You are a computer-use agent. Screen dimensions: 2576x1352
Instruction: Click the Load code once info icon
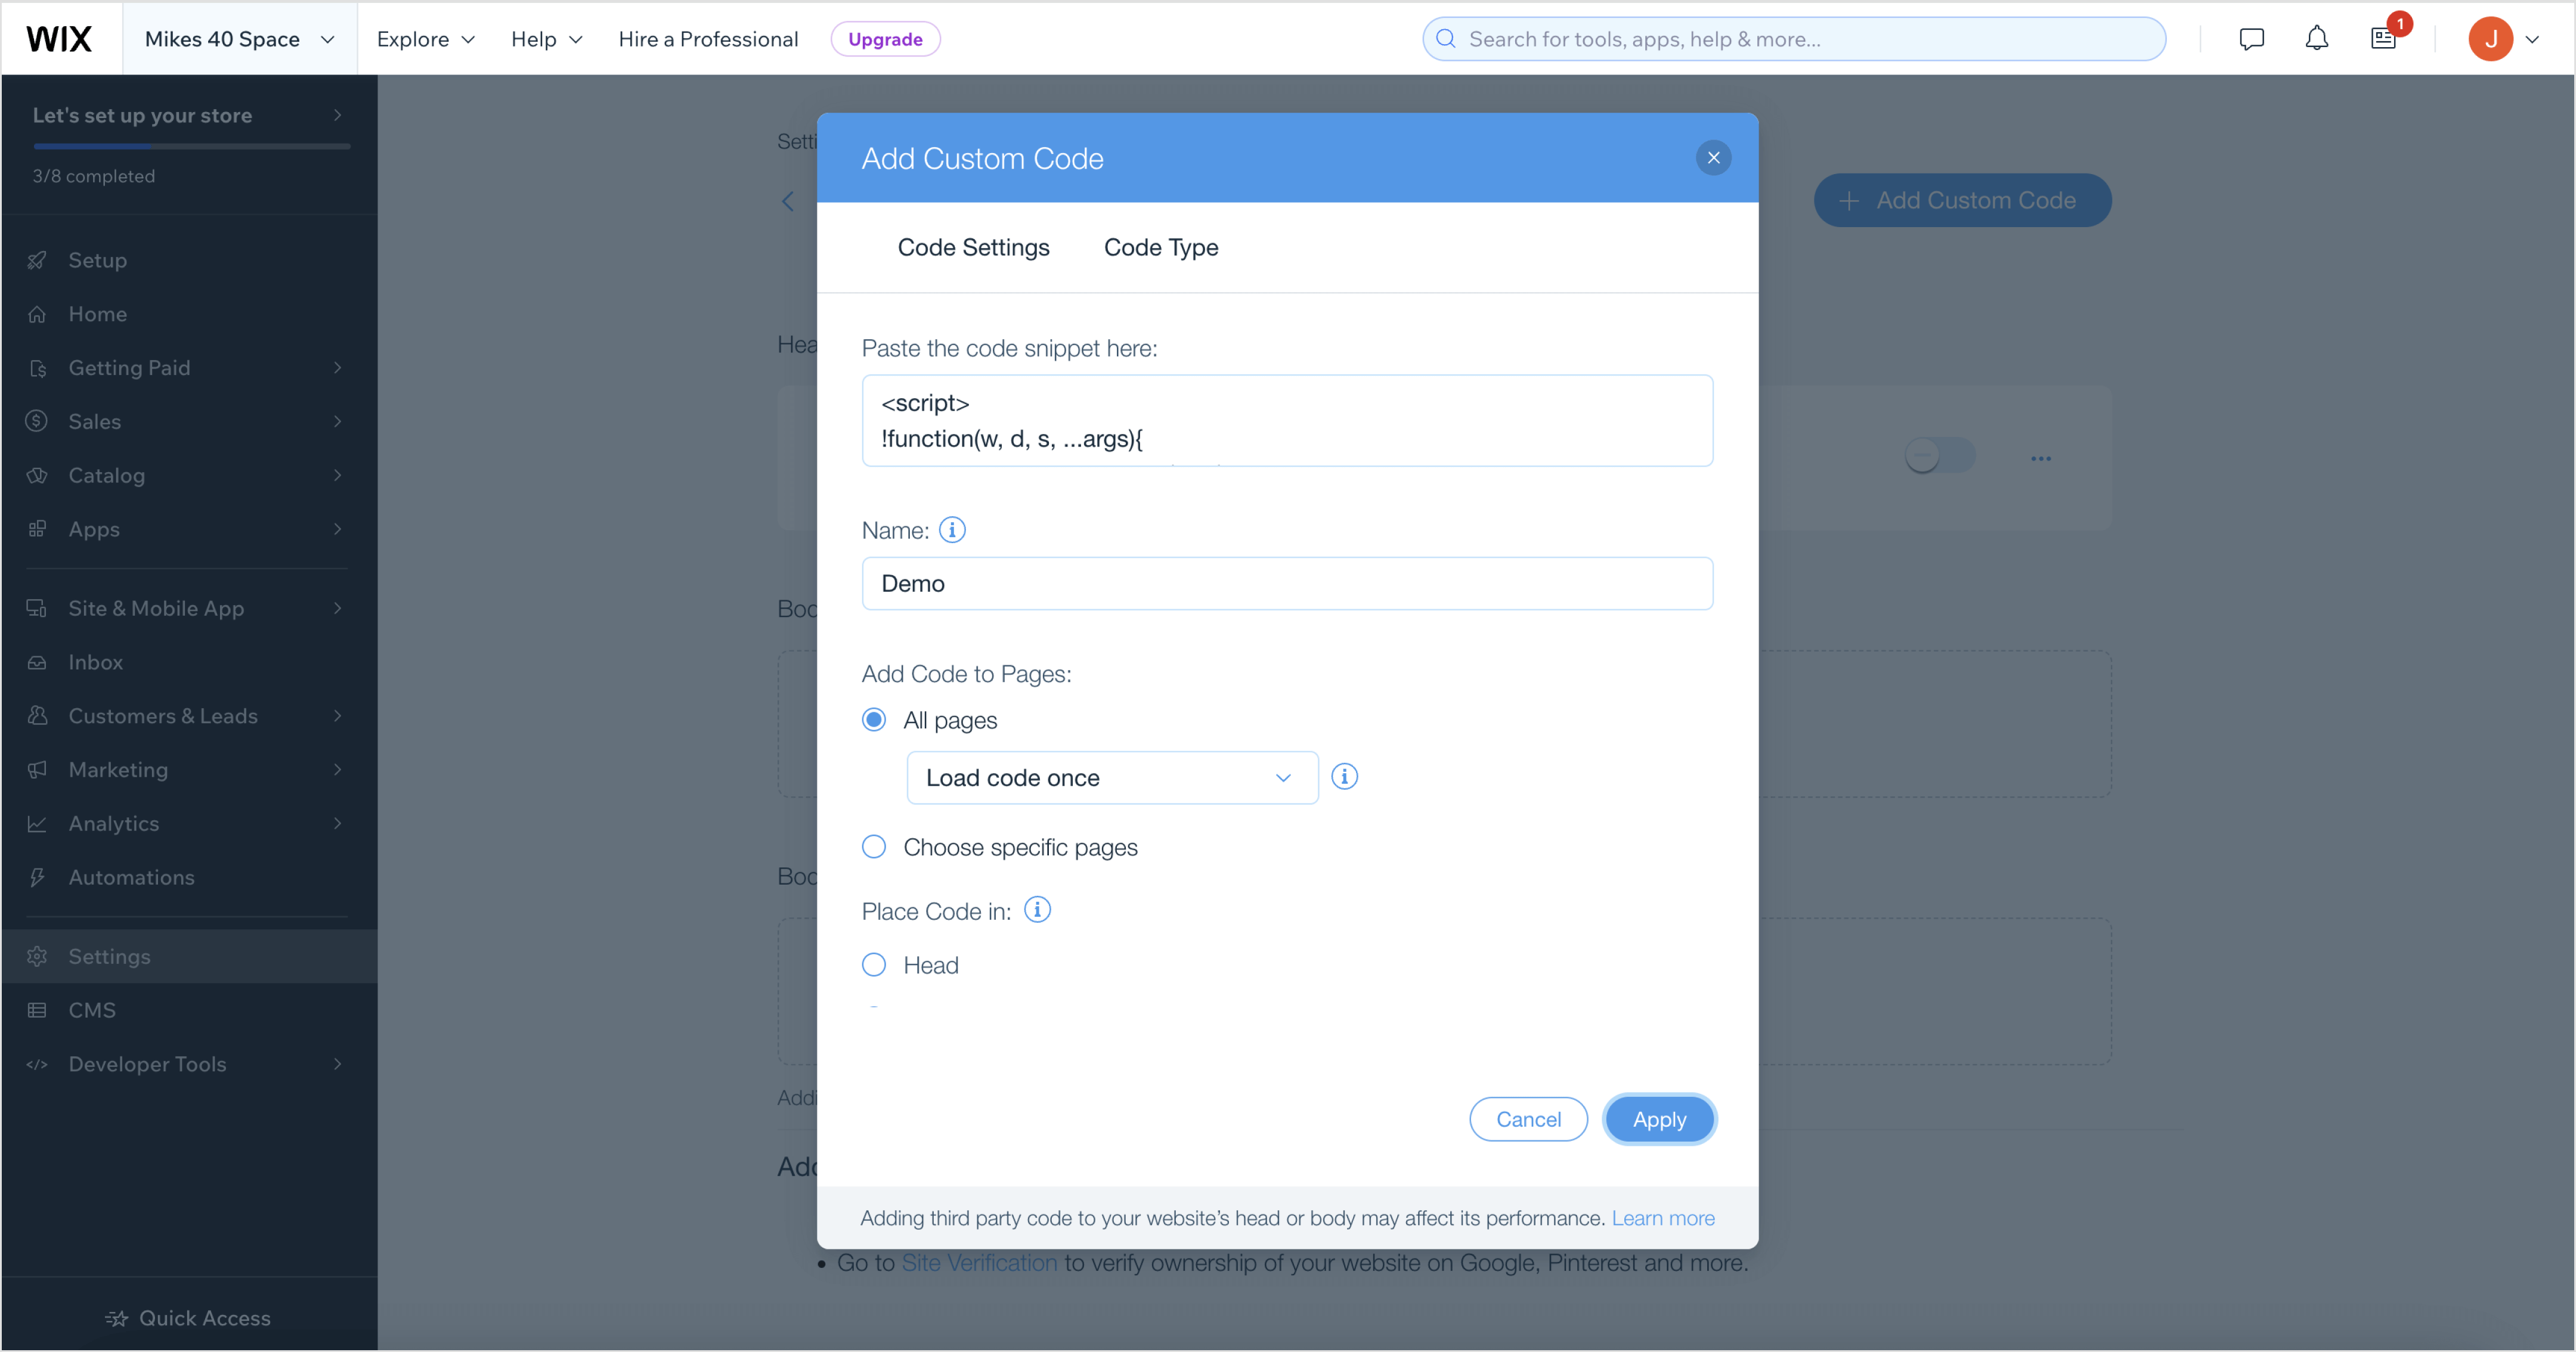(1344, 777)
